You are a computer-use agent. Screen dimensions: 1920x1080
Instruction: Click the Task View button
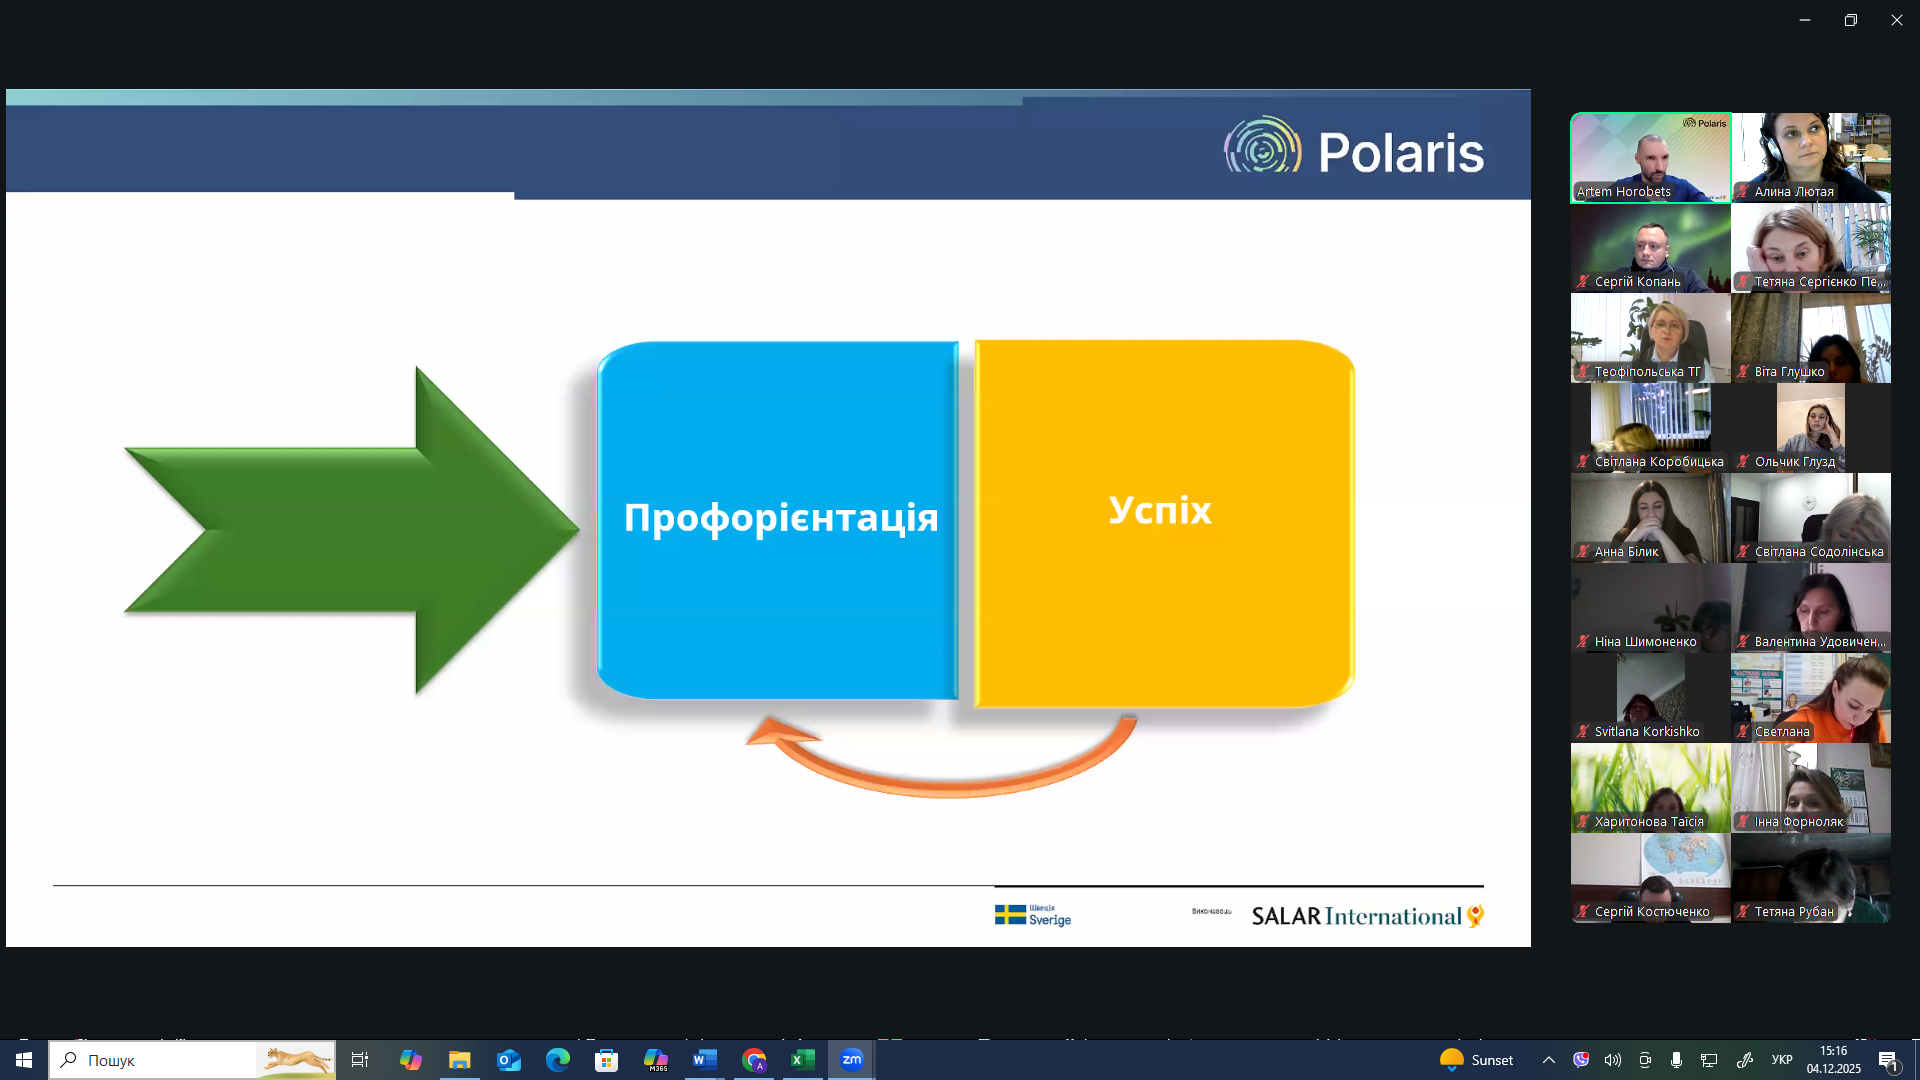point(360,1060)
